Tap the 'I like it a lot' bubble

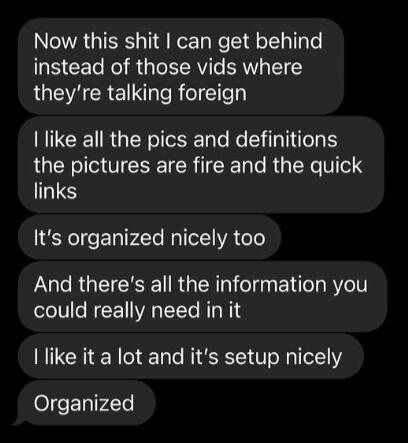coord(191,356)
